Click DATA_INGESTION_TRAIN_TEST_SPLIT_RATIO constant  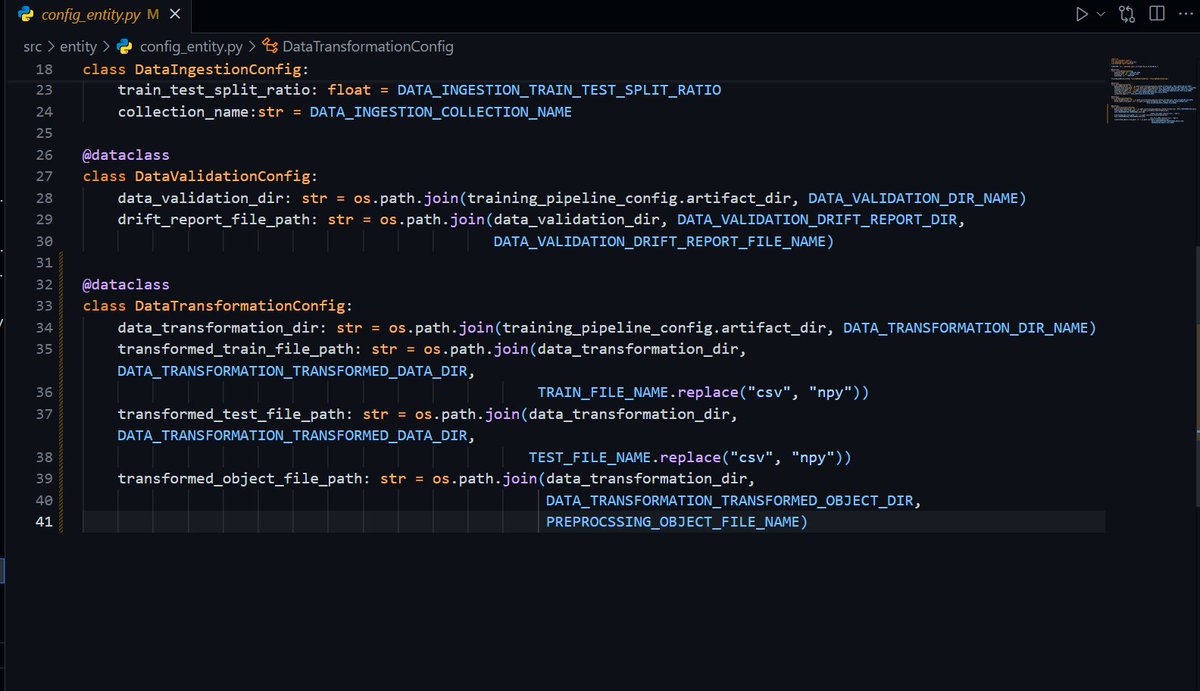point(559,90)
